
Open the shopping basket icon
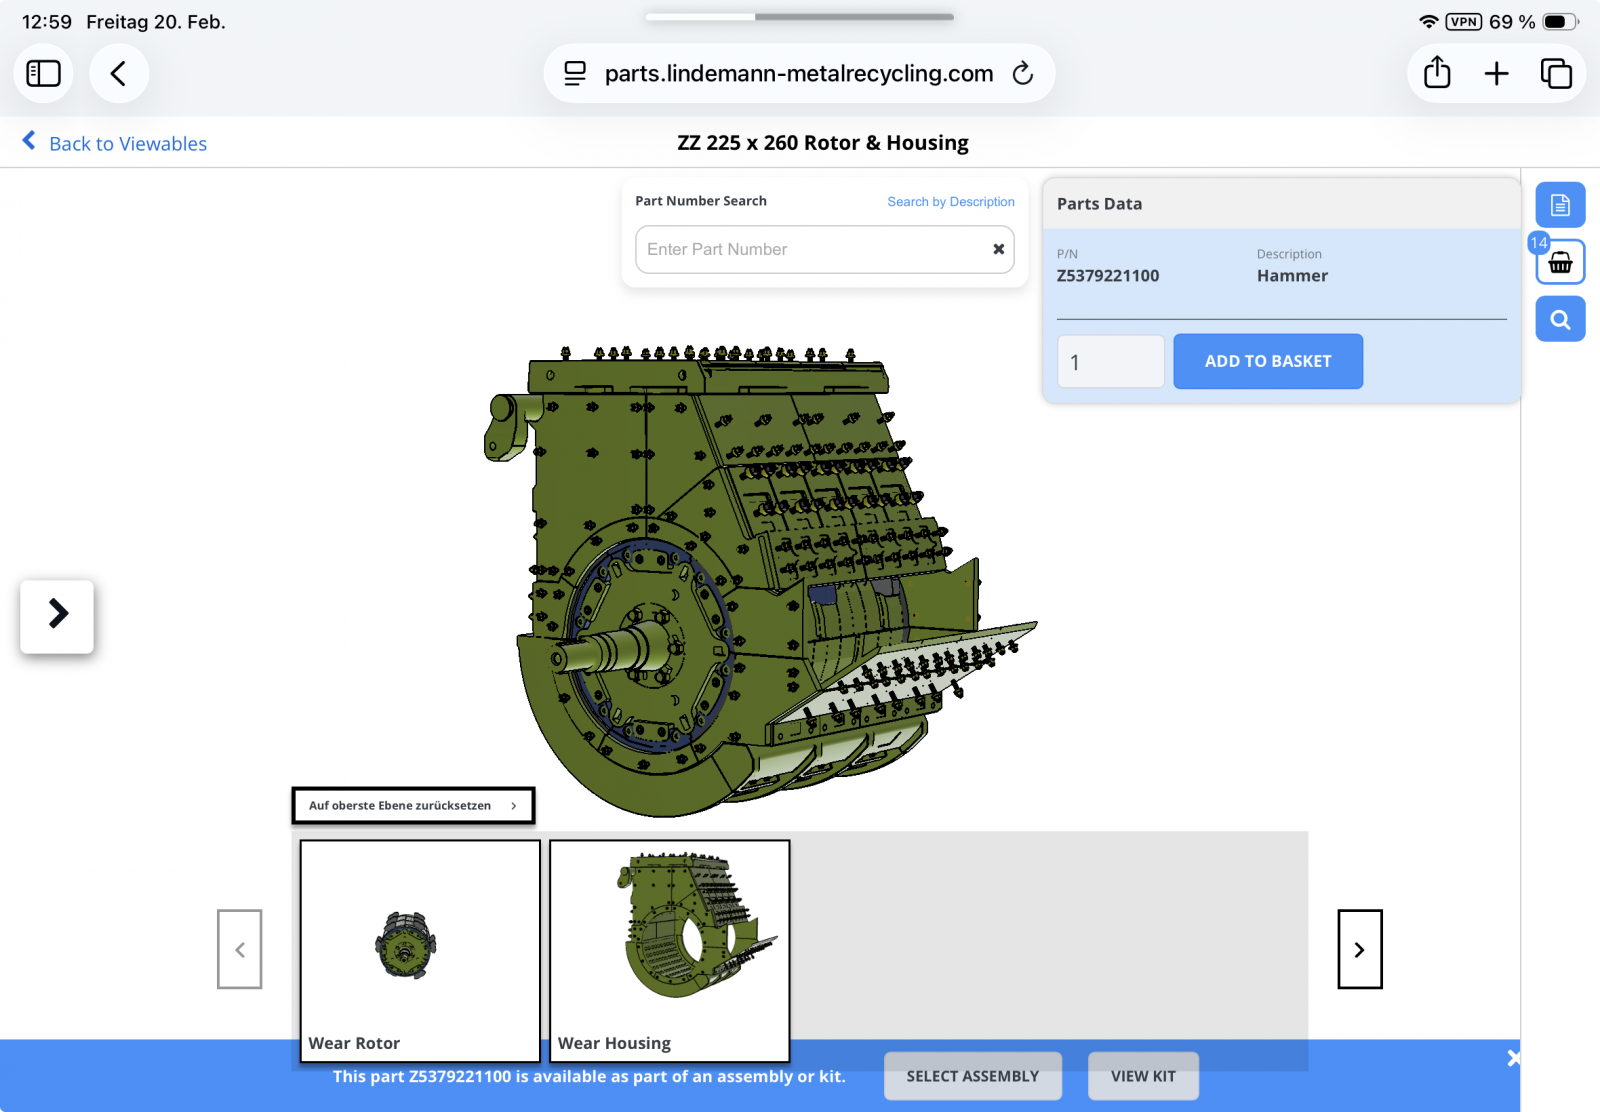pyautogui.click(x=1560, y=263)
